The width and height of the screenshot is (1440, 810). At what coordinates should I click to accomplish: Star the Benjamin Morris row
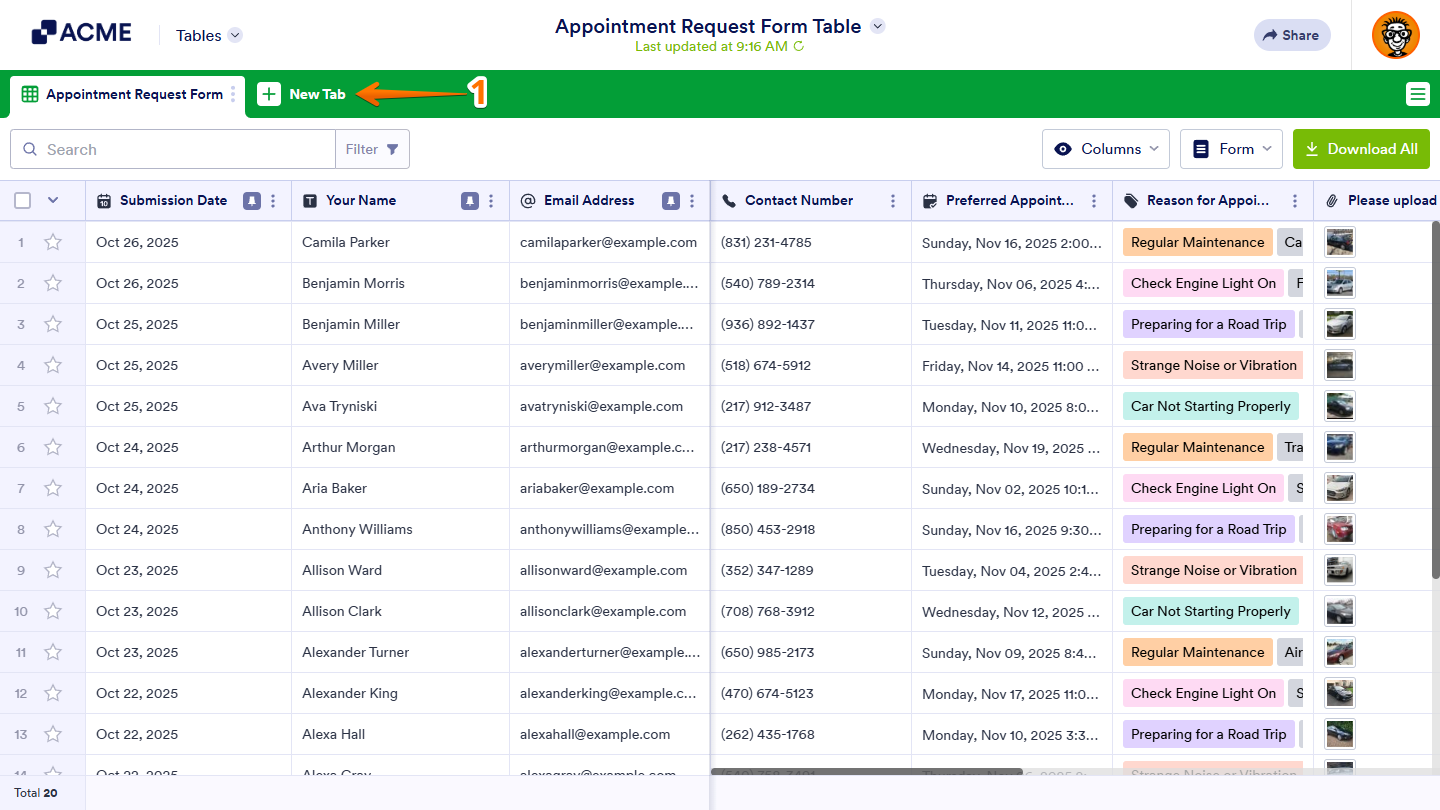53,283
